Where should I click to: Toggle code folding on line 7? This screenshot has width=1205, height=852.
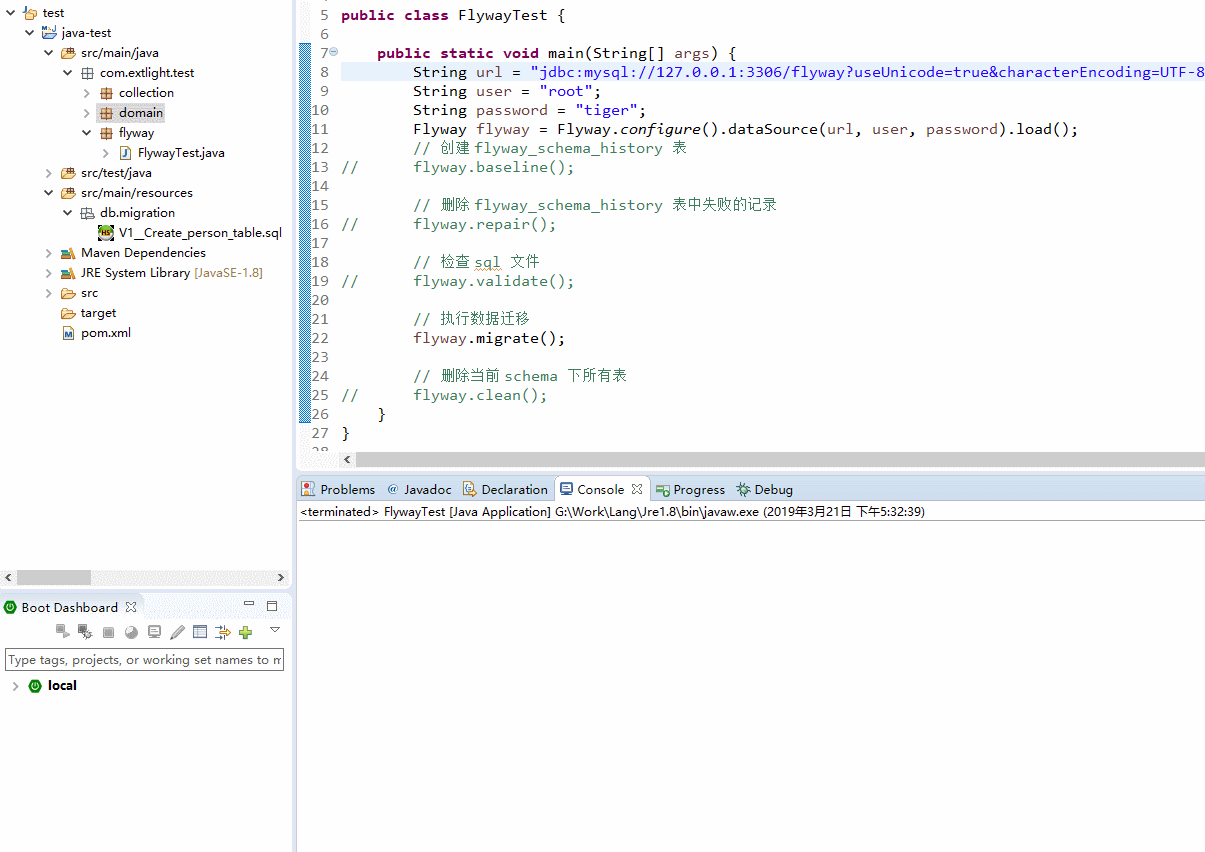coord(334,52)
